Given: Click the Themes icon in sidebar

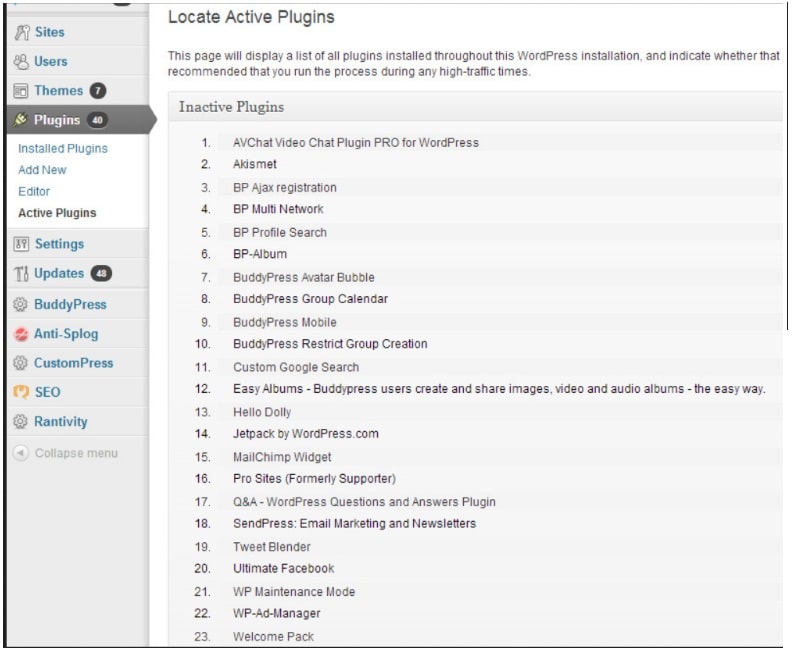Looking at the screenshot, I should (x=21, y=91).
